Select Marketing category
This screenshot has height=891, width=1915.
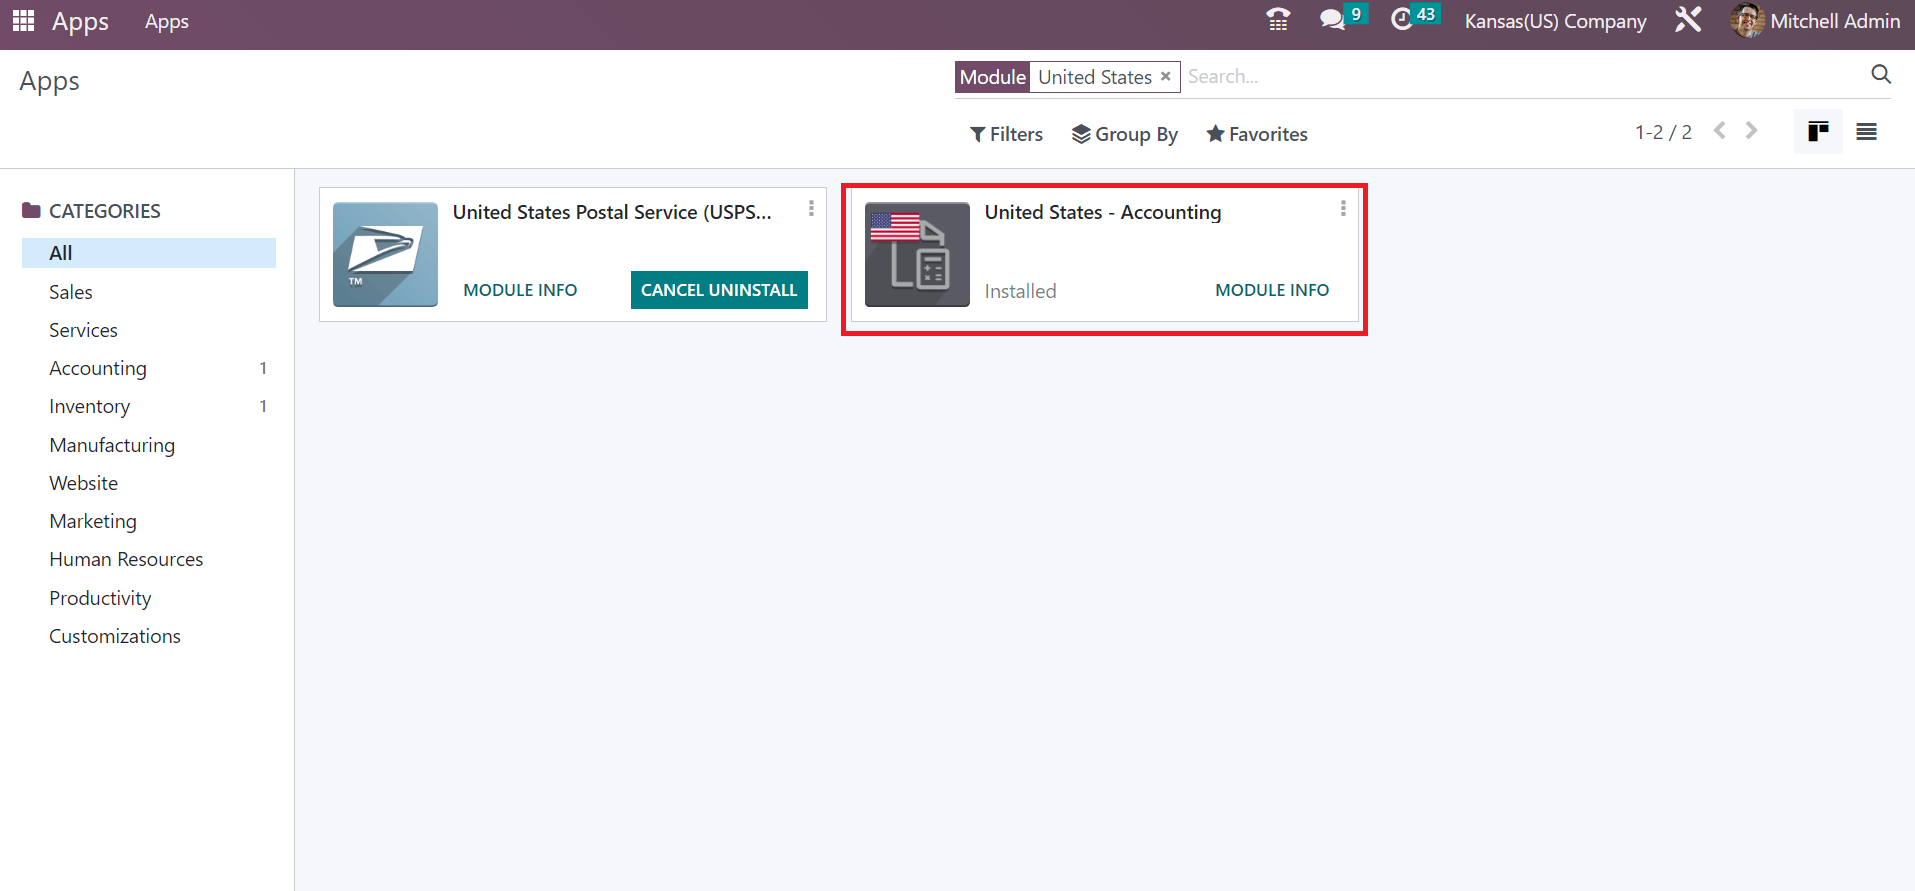click(x=149, y=521)
